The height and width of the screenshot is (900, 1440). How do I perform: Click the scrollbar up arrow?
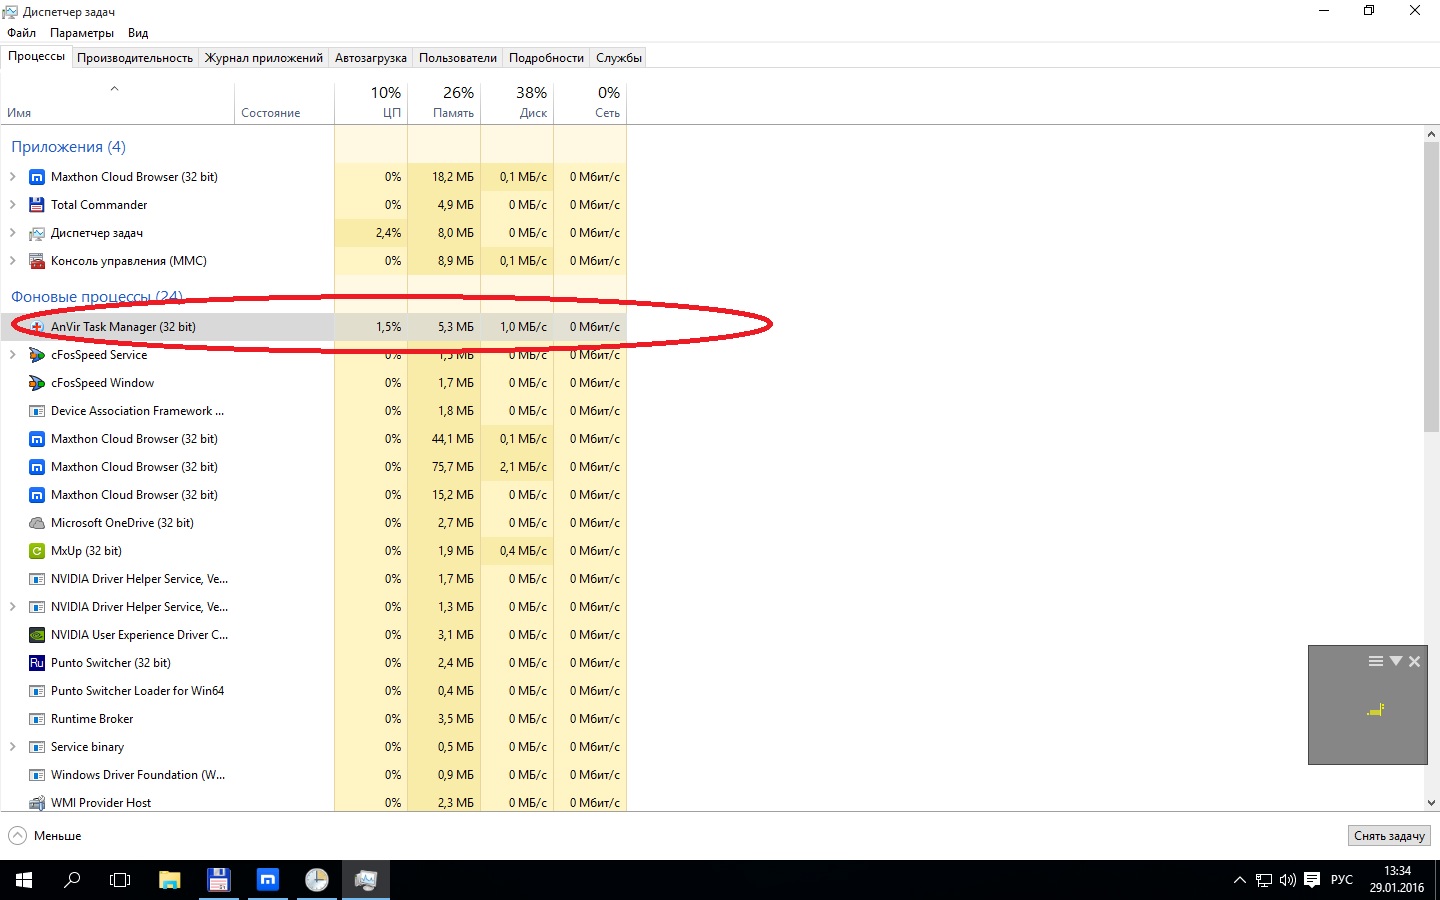coord(1431,134)
